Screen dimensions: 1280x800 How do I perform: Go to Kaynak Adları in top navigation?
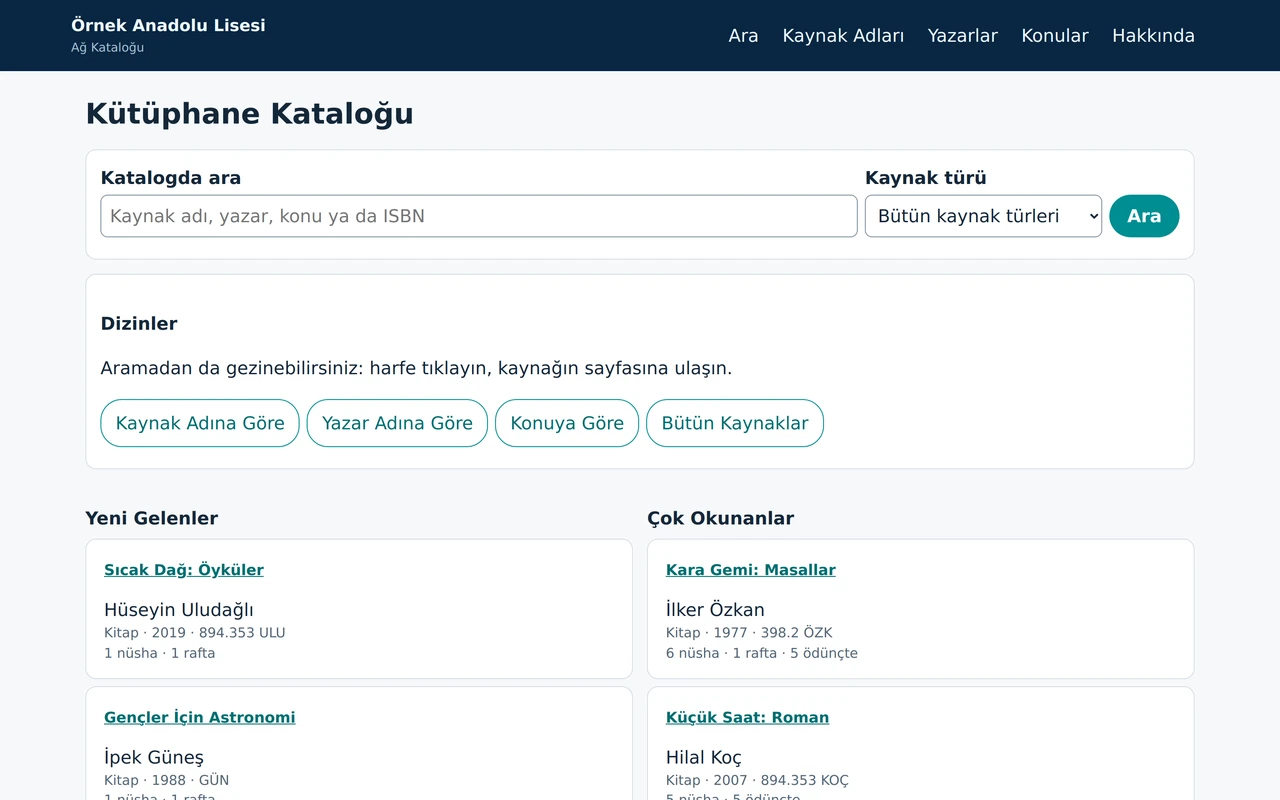coord(843,36)
